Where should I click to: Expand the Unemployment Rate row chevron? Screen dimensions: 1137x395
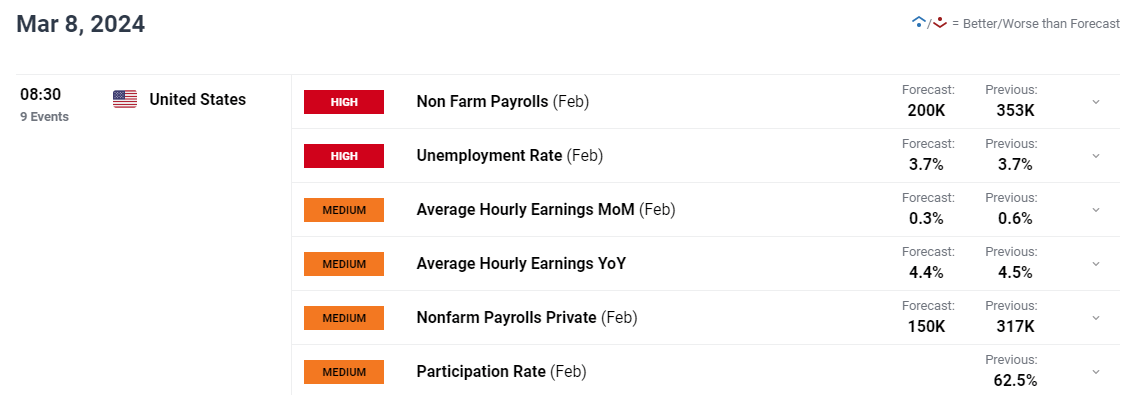click(x=1096, y=155)
